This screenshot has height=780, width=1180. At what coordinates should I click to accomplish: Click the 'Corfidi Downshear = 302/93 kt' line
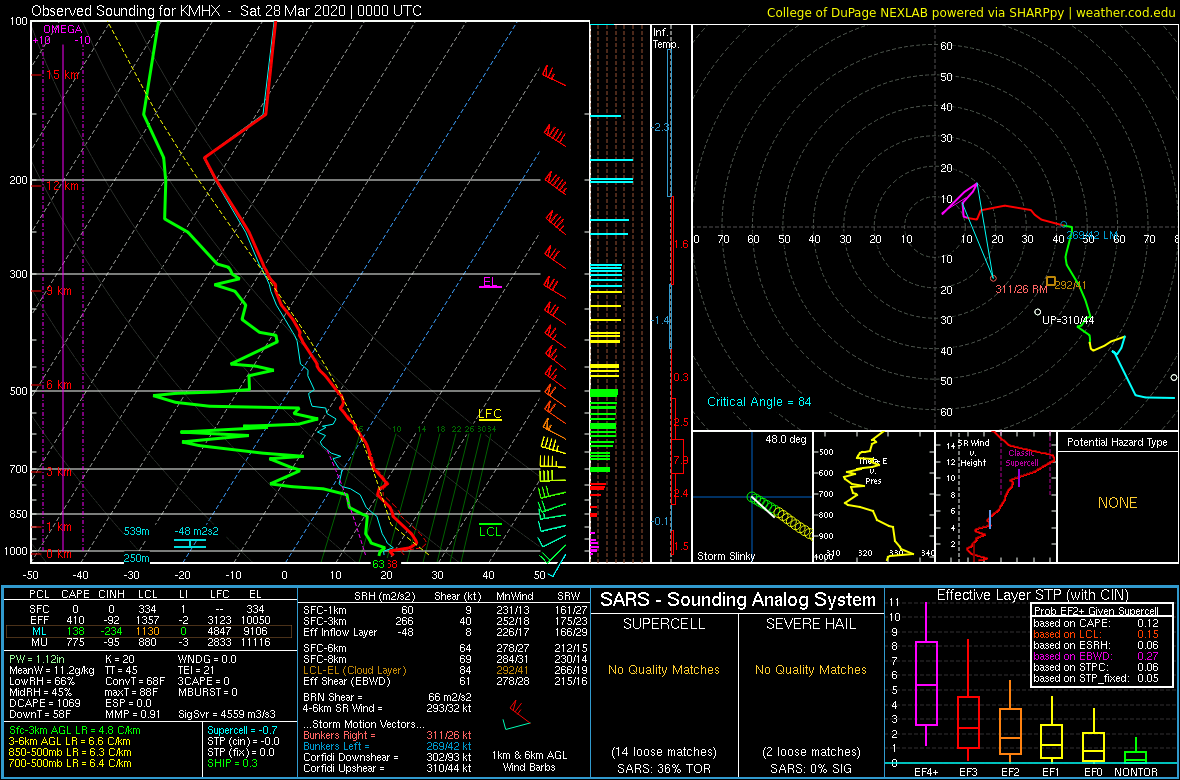387,757
